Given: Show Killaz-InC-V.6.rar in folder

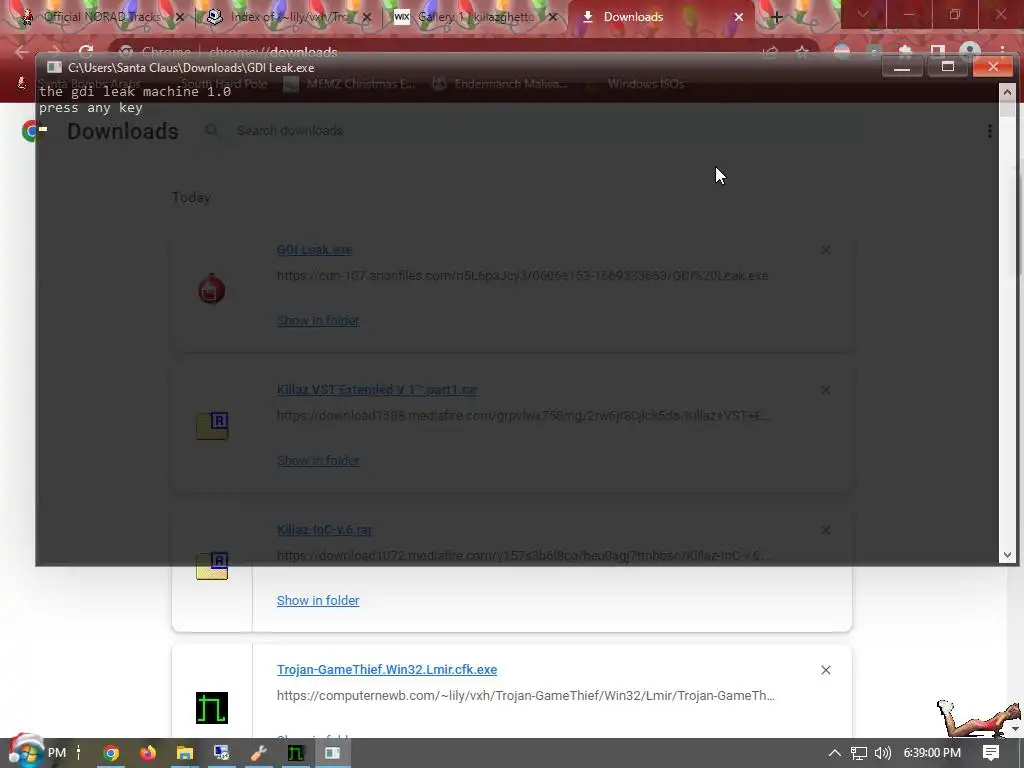Looking at the screenshot, I should pyautogui.click(x=318, y=600).
